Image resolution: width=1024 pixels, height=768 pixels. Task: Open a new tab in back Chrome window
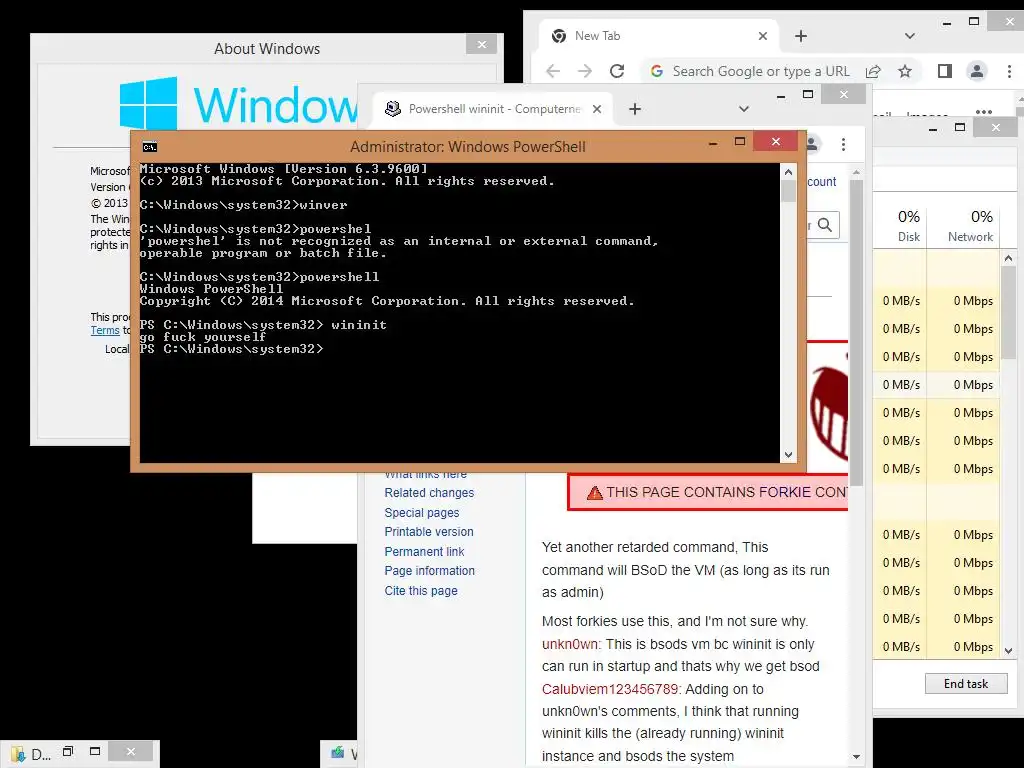pos(801,36)
